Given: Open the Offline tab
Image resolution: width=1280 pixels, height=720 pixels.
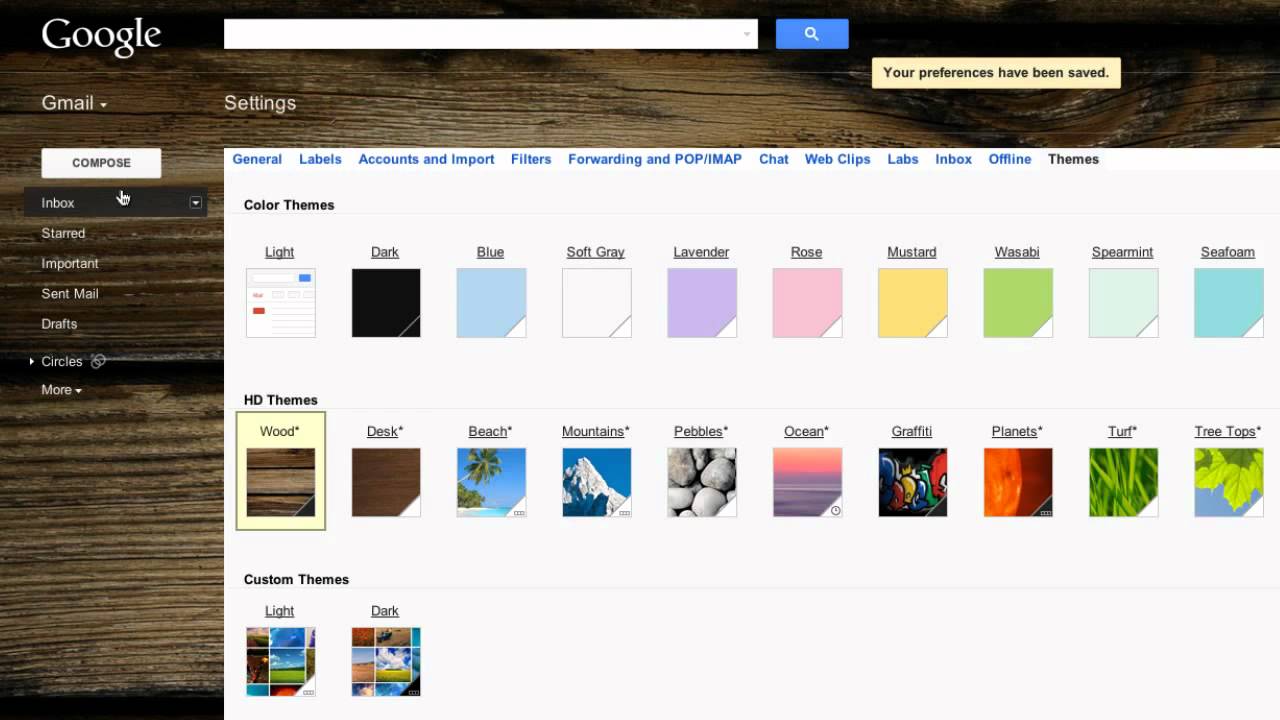Looking at the screenshot, I should click(x=1010, y=159).
